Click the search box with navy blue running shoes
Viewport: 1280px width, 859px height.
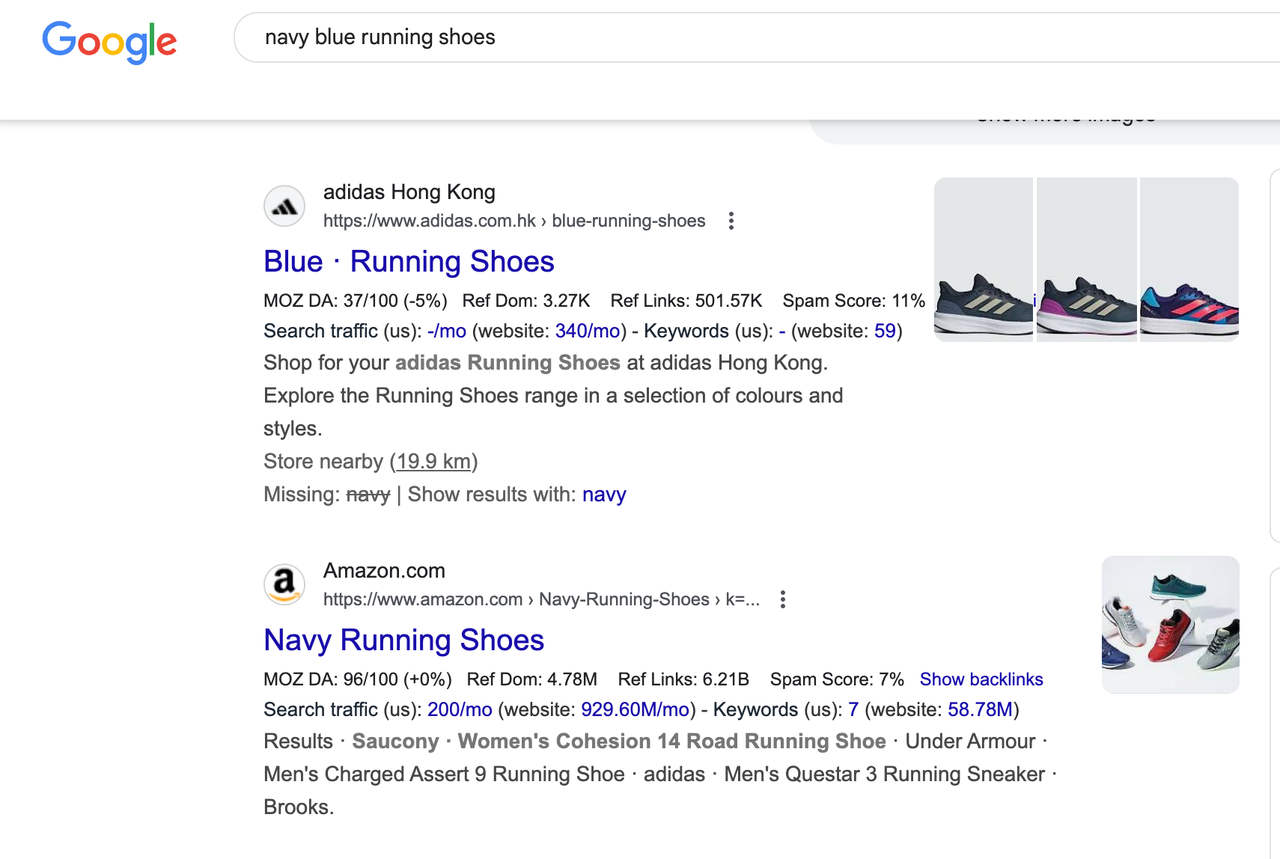[x=756, y=38]
